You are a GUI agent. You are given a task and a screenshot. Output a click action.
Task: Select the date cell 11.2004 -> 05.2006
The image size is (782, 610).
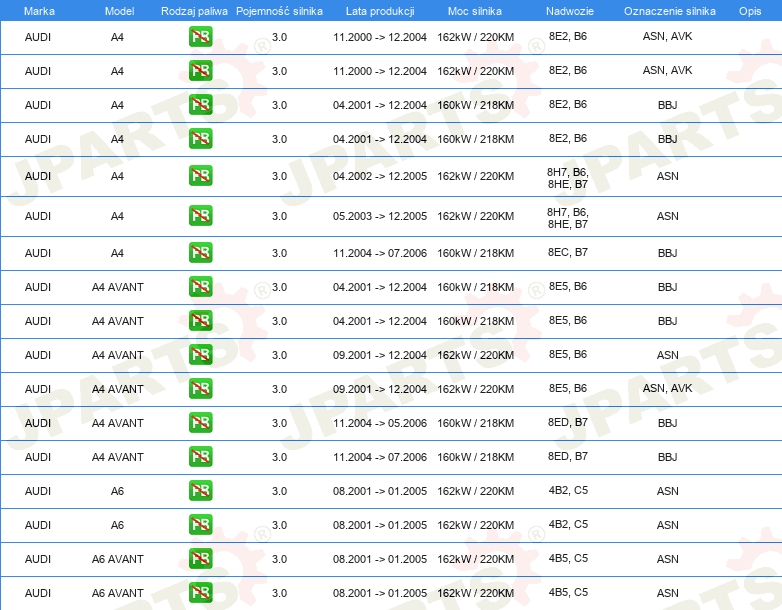point(380,423)
